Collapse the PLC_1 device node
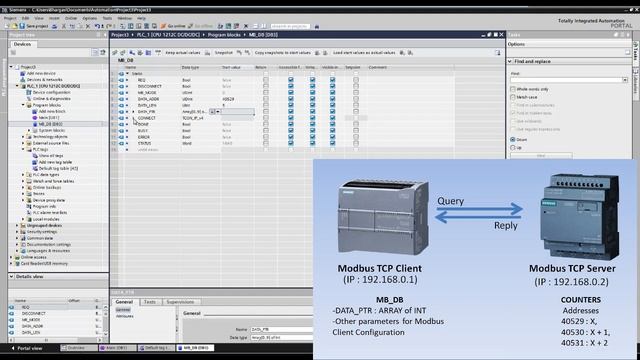Screen dimensions: 640x360 click(x=17, y=86)
